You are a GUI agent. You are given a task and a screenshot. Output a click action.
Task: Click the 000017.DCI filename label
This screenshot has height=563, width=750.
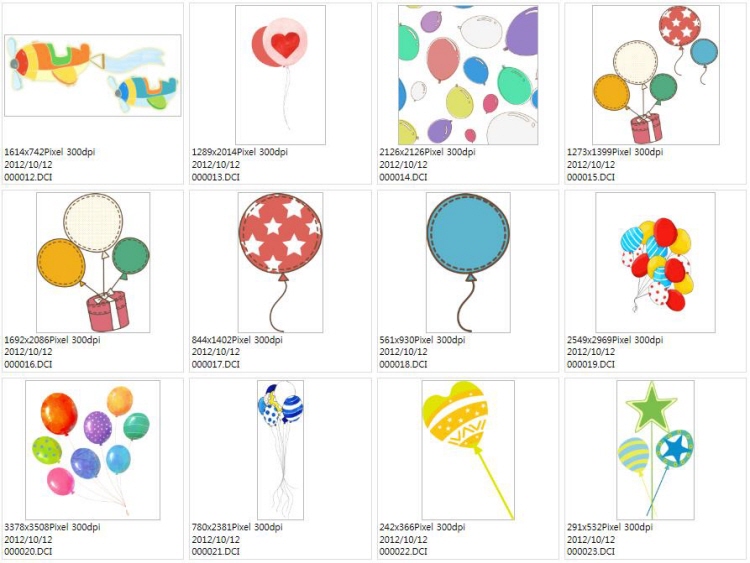coord(216,364)
